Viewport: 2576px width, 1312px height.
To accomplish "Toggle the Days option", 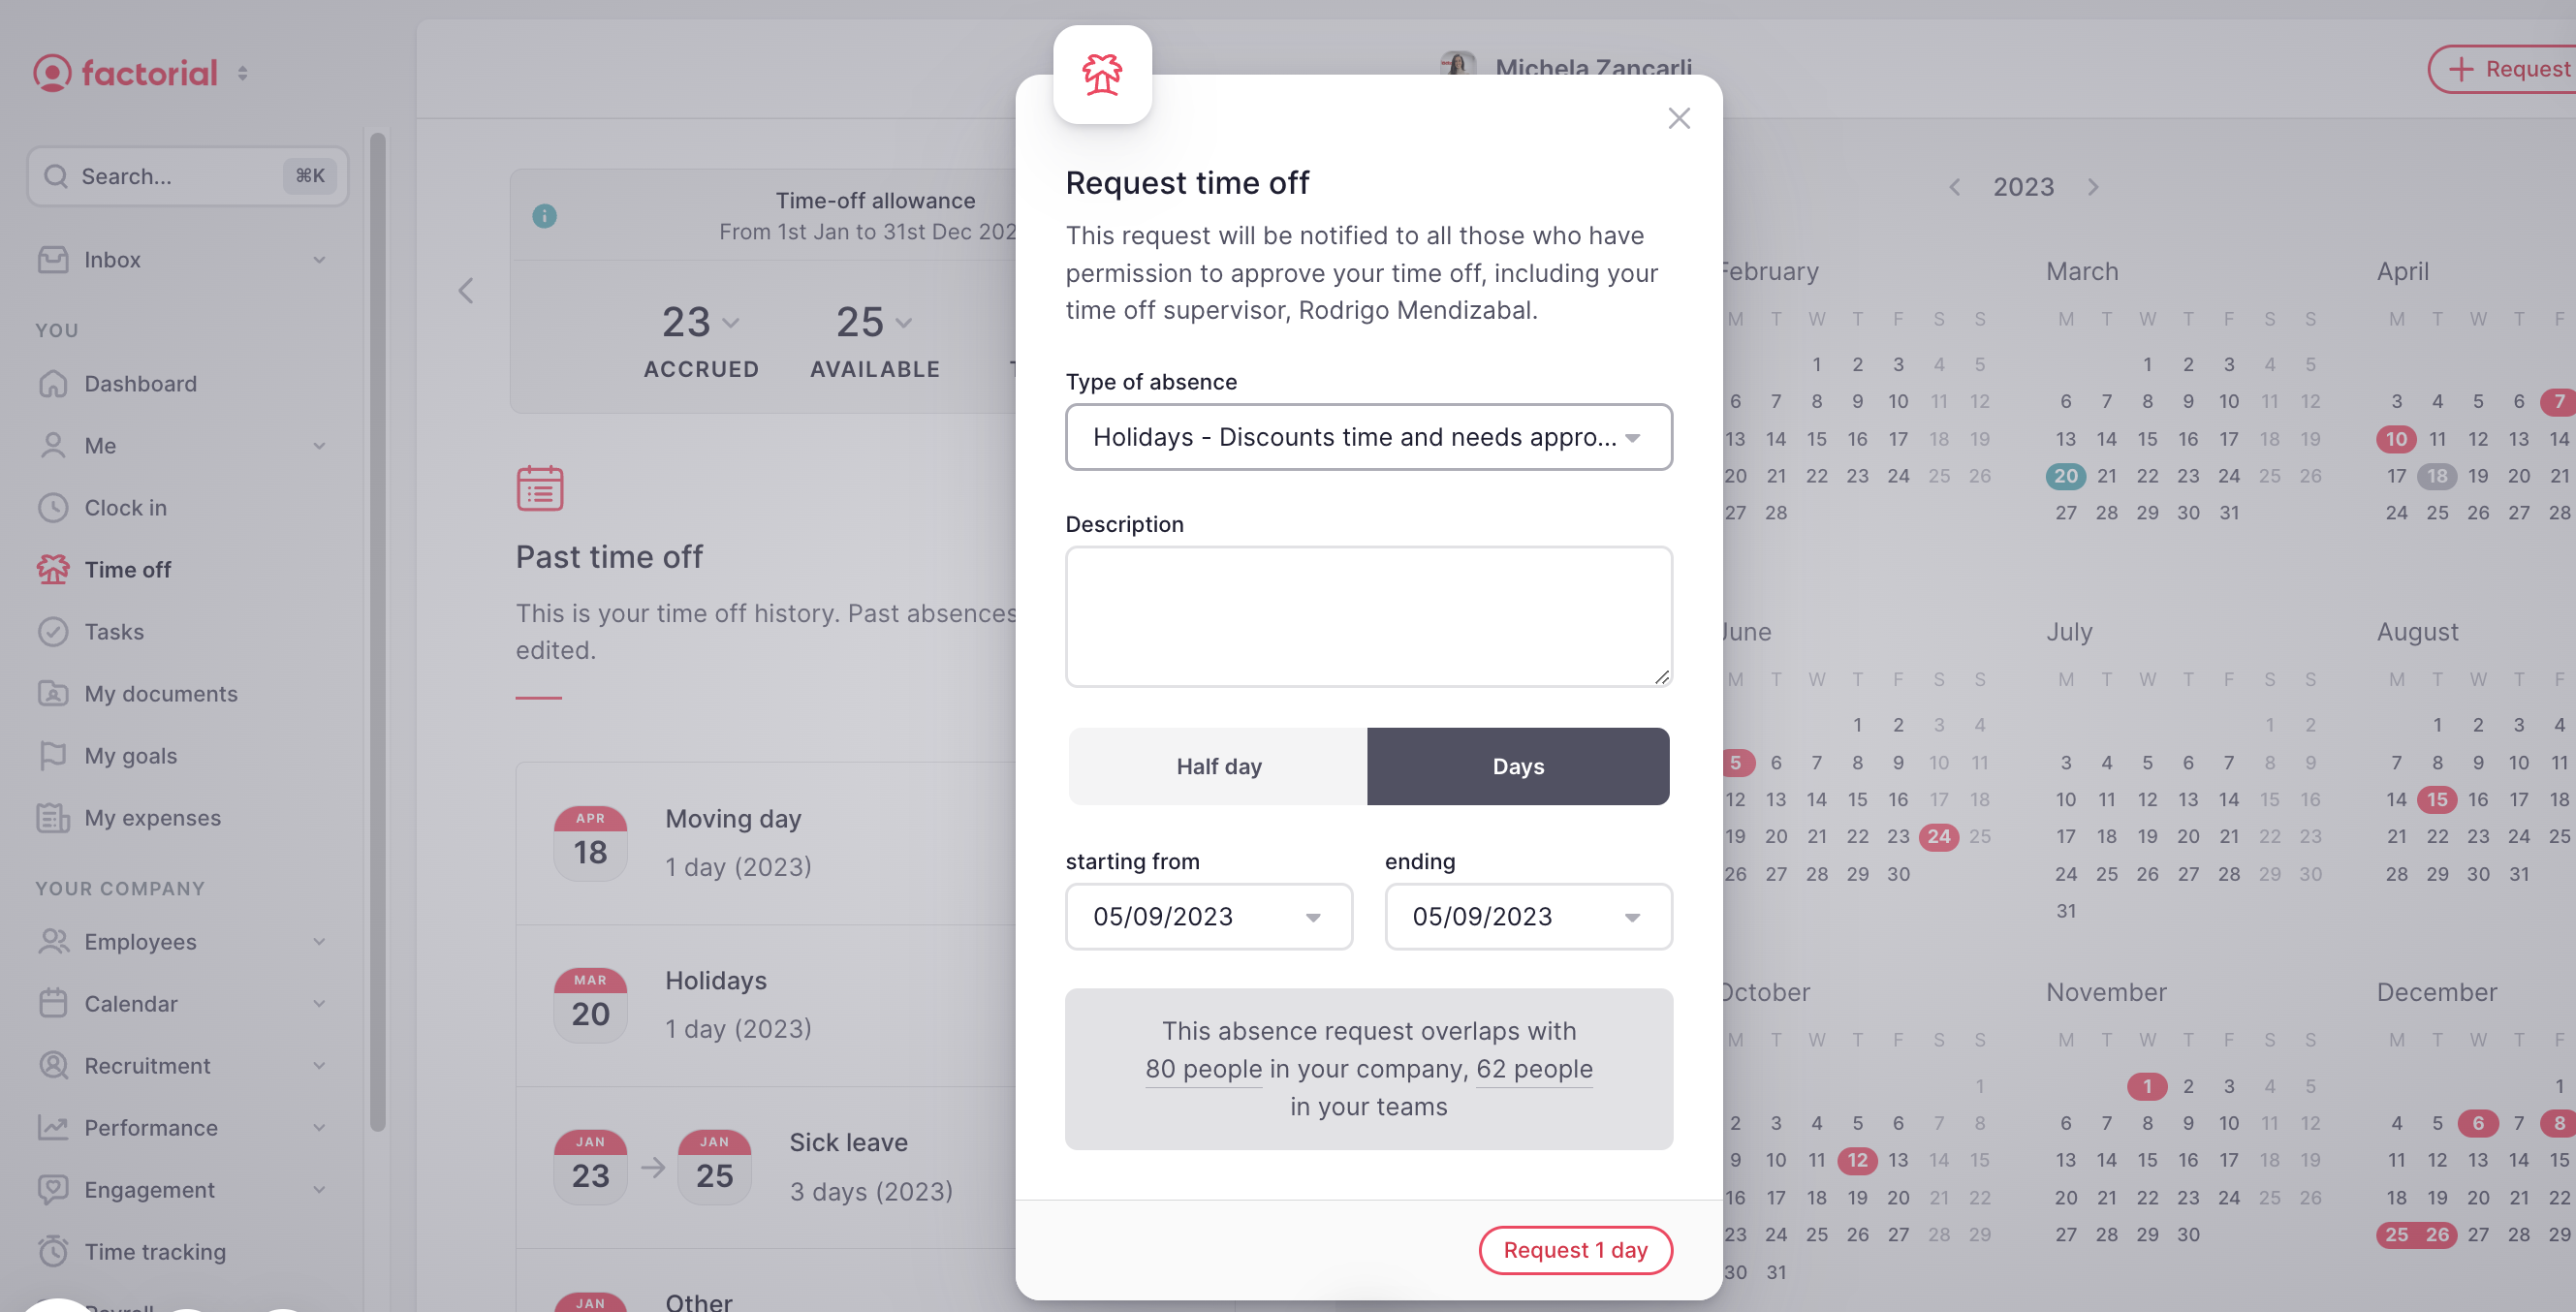I will (1517, 765).
